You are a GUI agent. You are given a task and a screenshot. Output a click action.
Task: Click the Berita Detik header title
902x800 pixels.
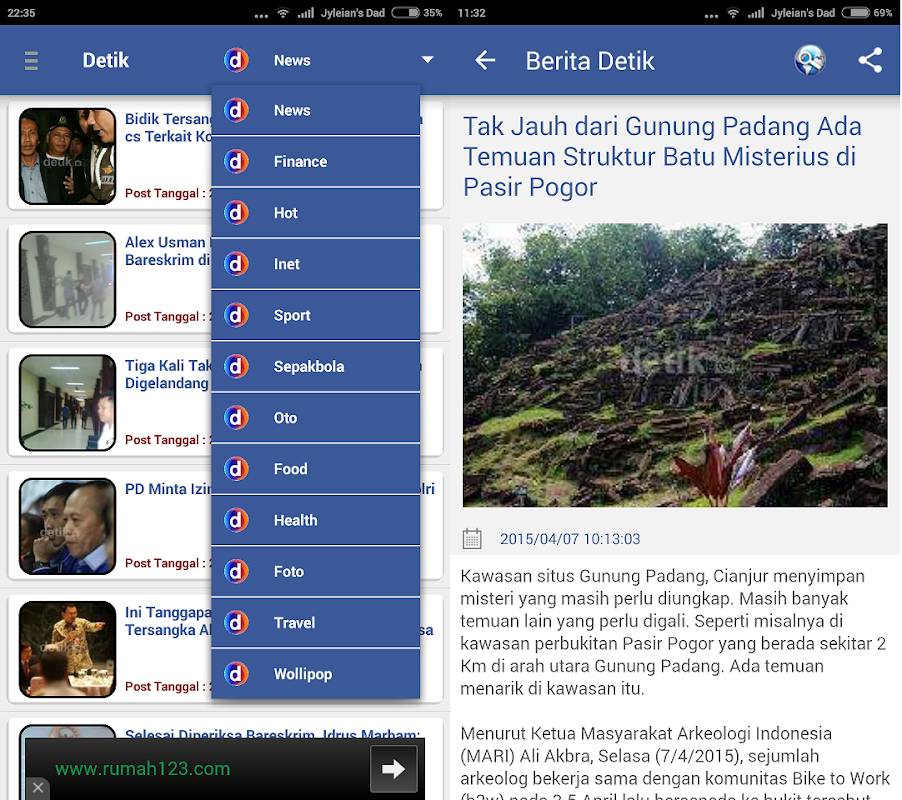(x=590, y=60)
